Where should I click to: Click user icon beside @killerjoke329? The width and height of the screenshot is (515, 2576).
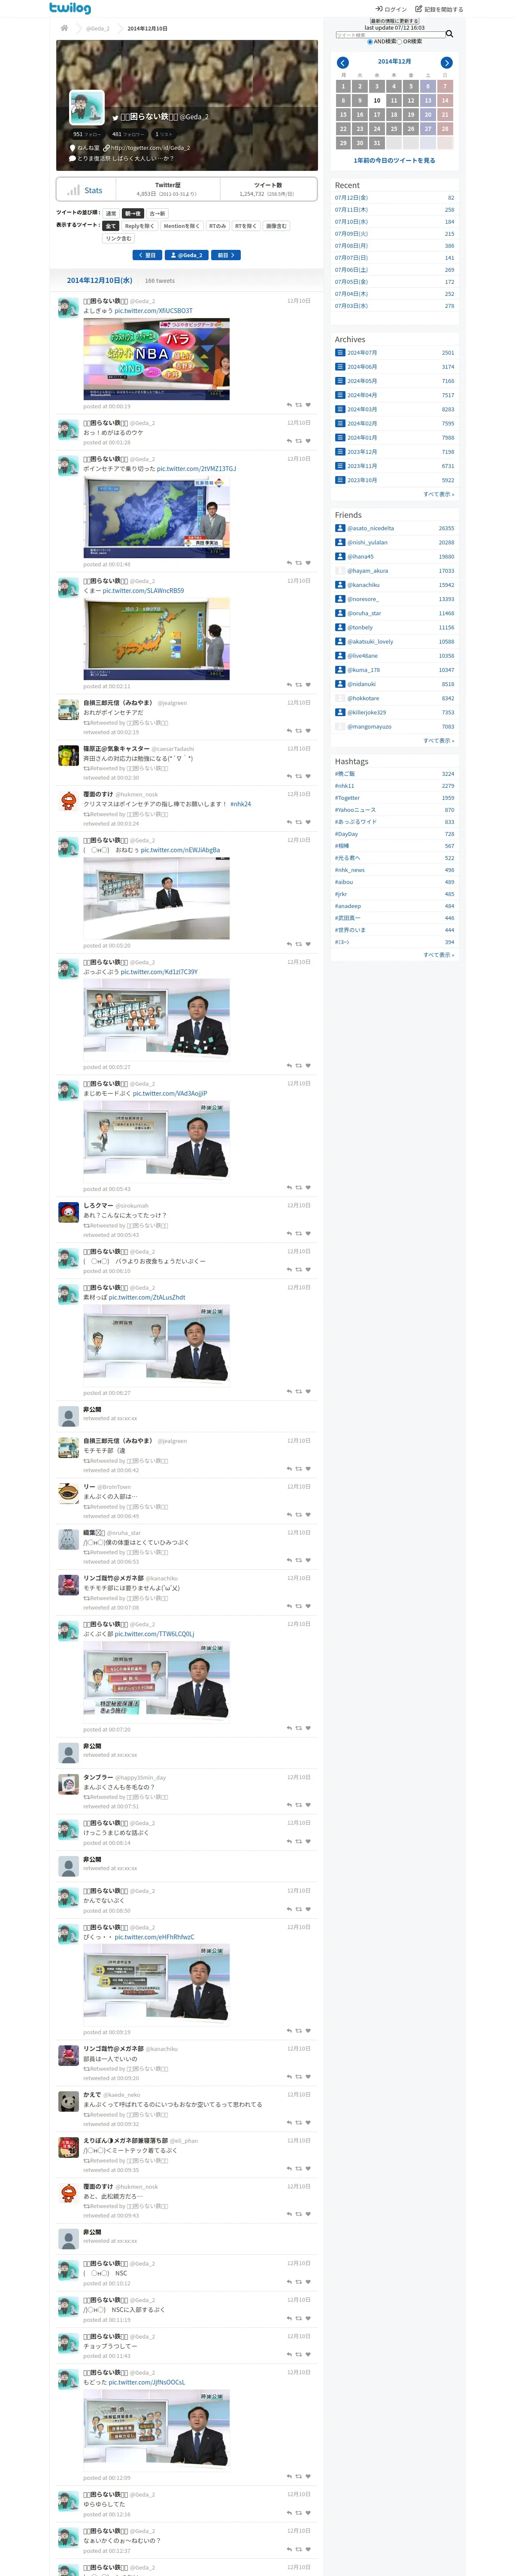pyautogui.click(x=340, y=712)
